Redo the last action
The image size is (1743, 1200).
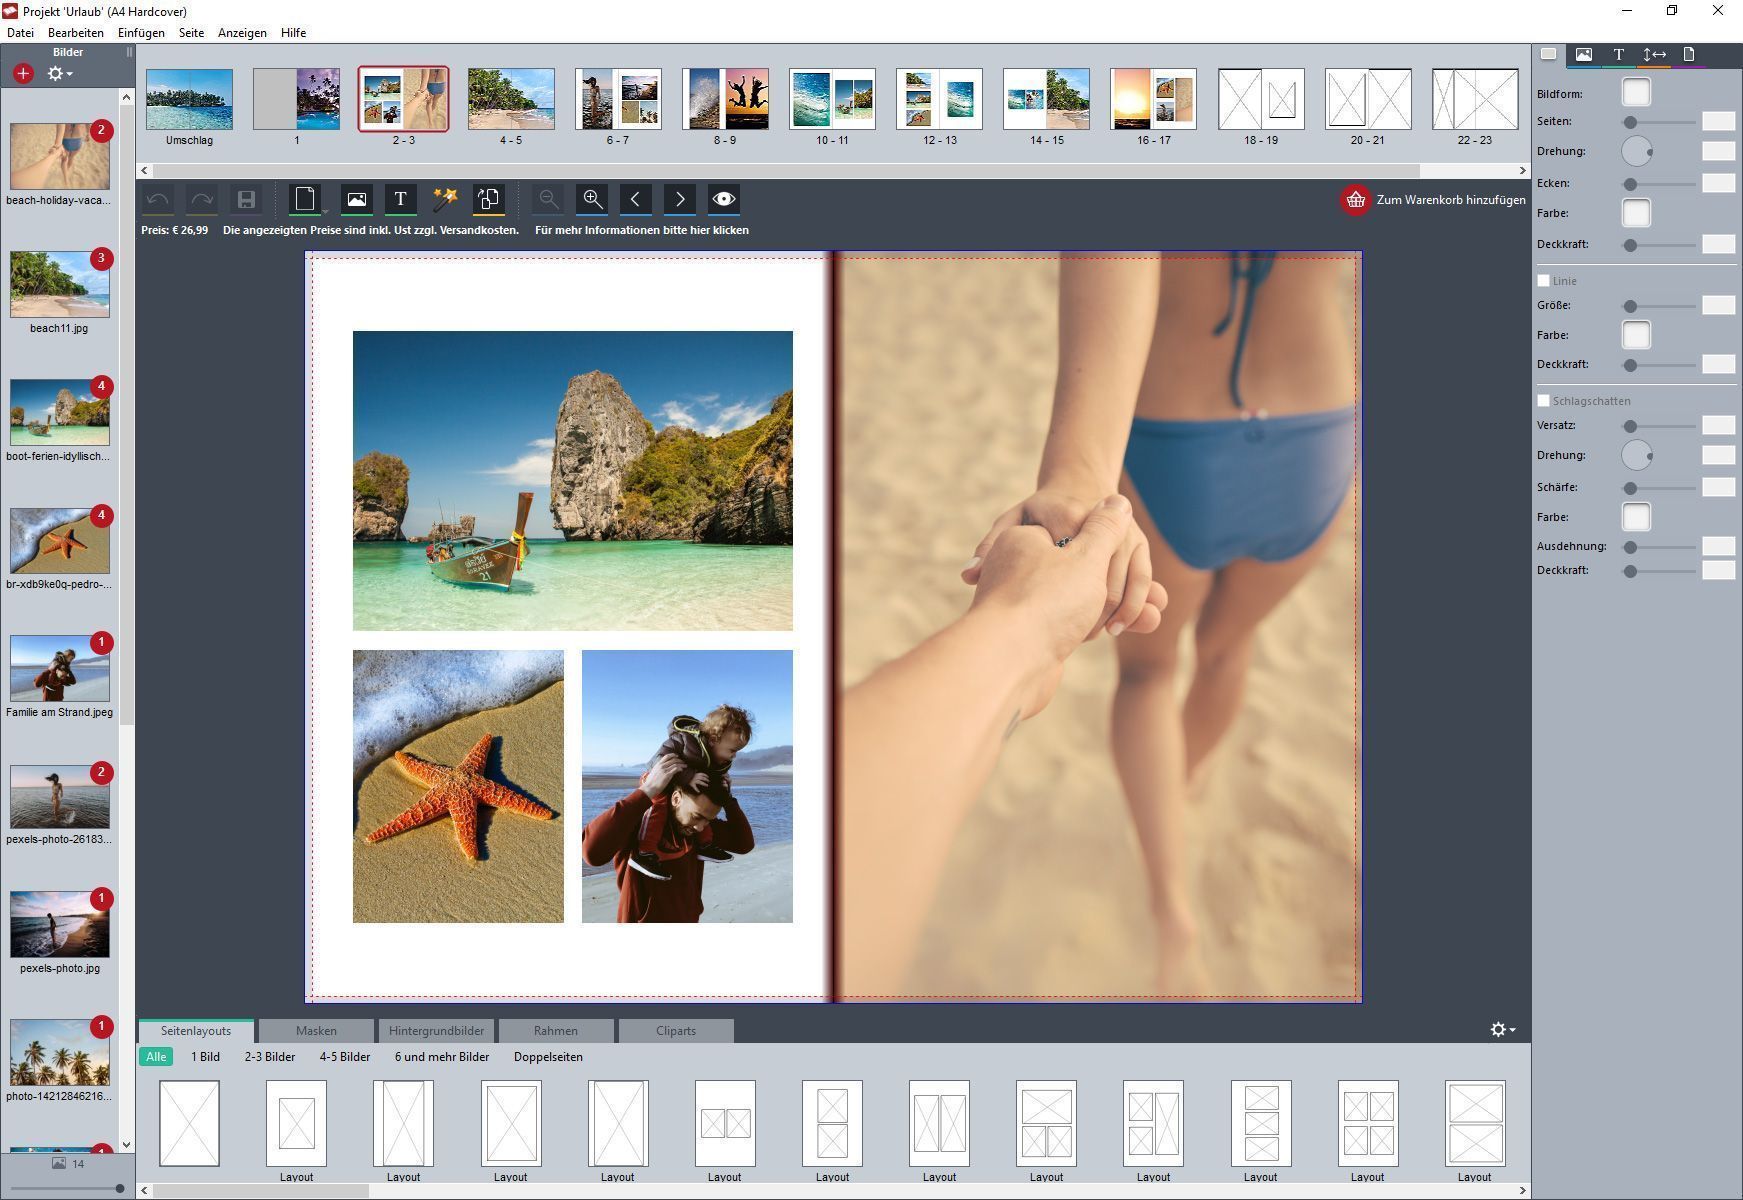tap(201, 199)
